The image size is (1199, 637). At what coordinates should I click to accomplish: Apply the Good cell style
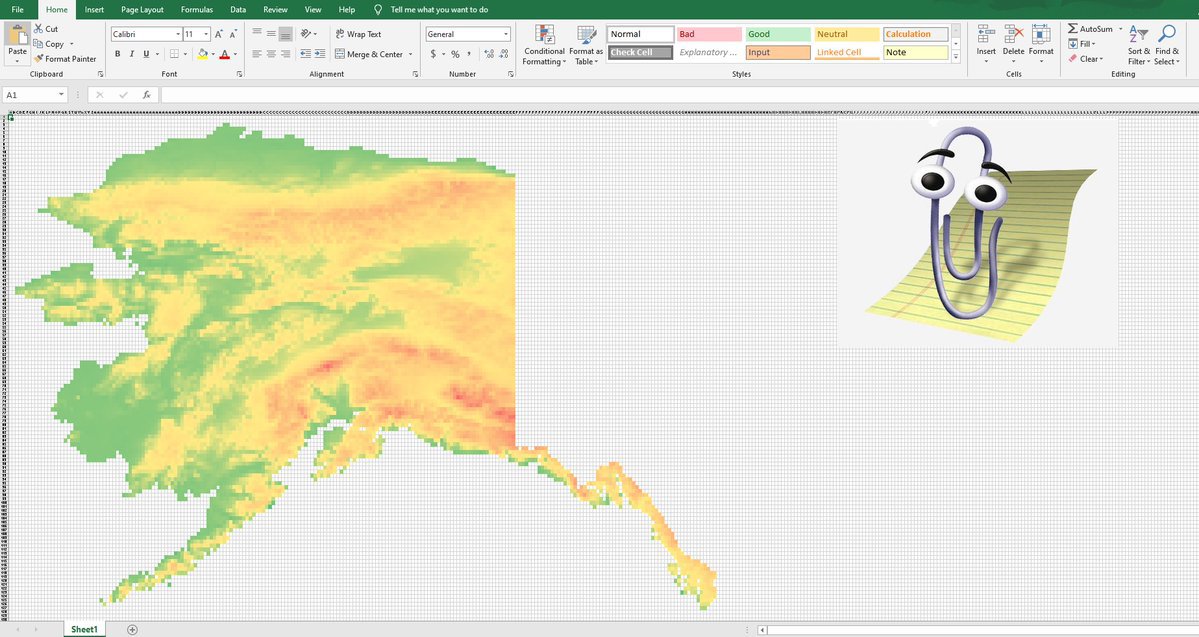coord(777,34)
